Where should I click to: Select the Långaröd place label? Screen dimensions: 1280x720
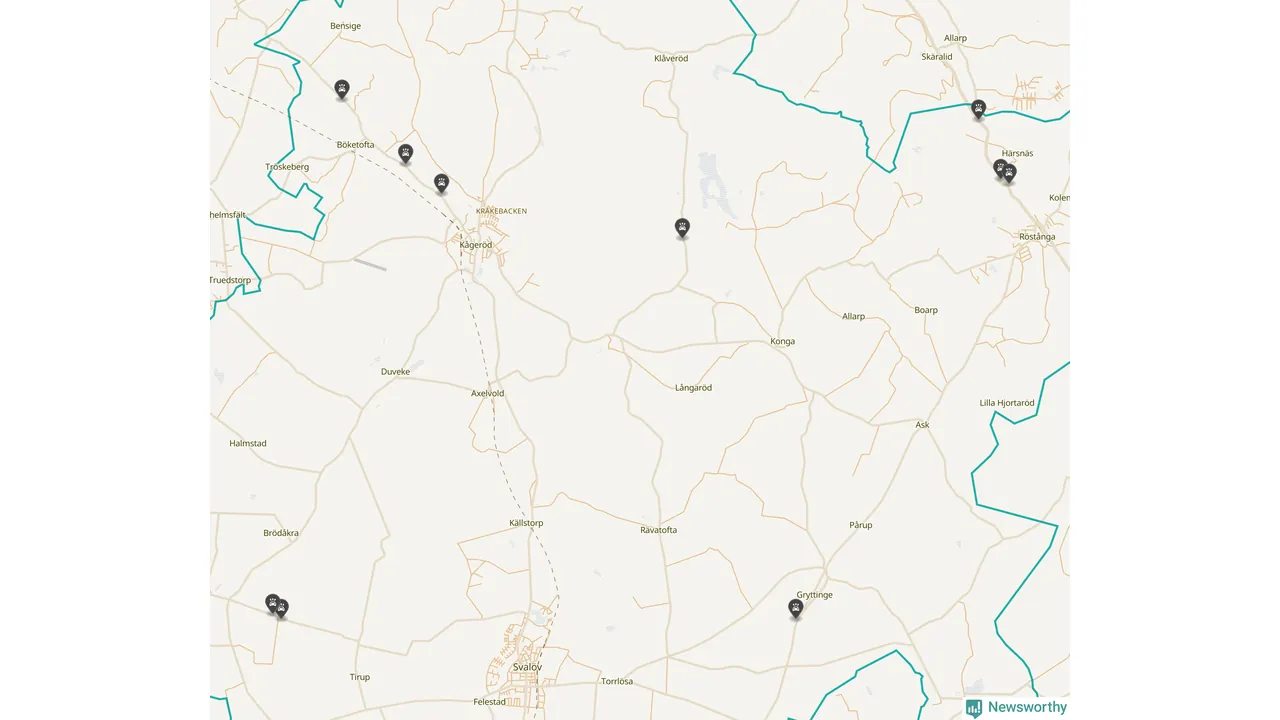tap(693, 388)
